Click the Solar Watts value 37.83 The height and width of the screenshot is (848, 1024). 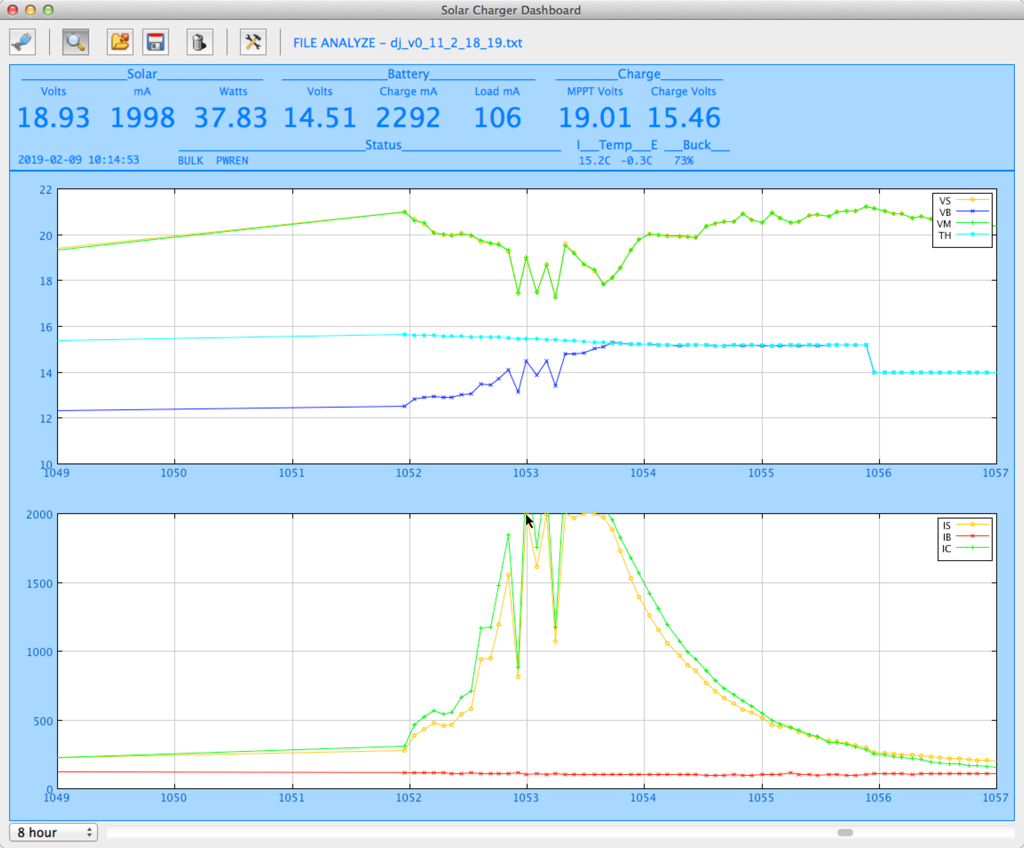tap(231, 118)
